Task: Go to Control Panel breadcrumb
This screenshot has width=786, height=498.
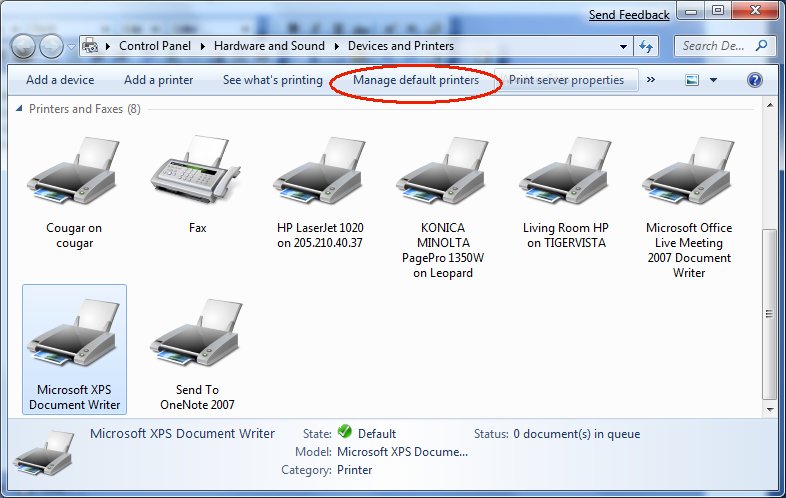Action: 155,46
